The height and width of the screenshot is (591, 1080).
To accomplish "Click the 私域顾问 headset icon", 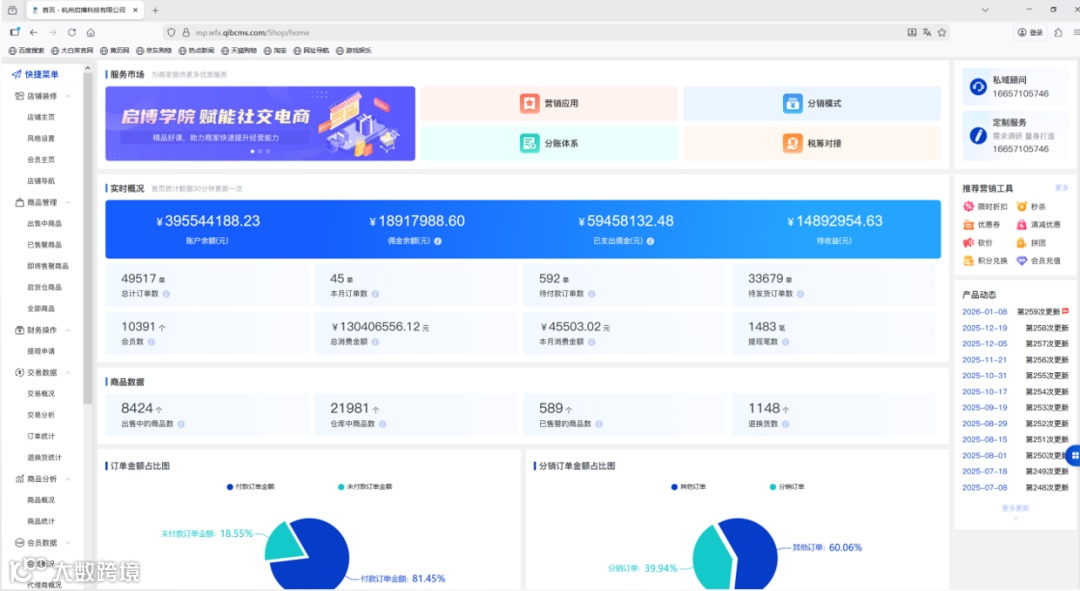I will tap(977, 87).
